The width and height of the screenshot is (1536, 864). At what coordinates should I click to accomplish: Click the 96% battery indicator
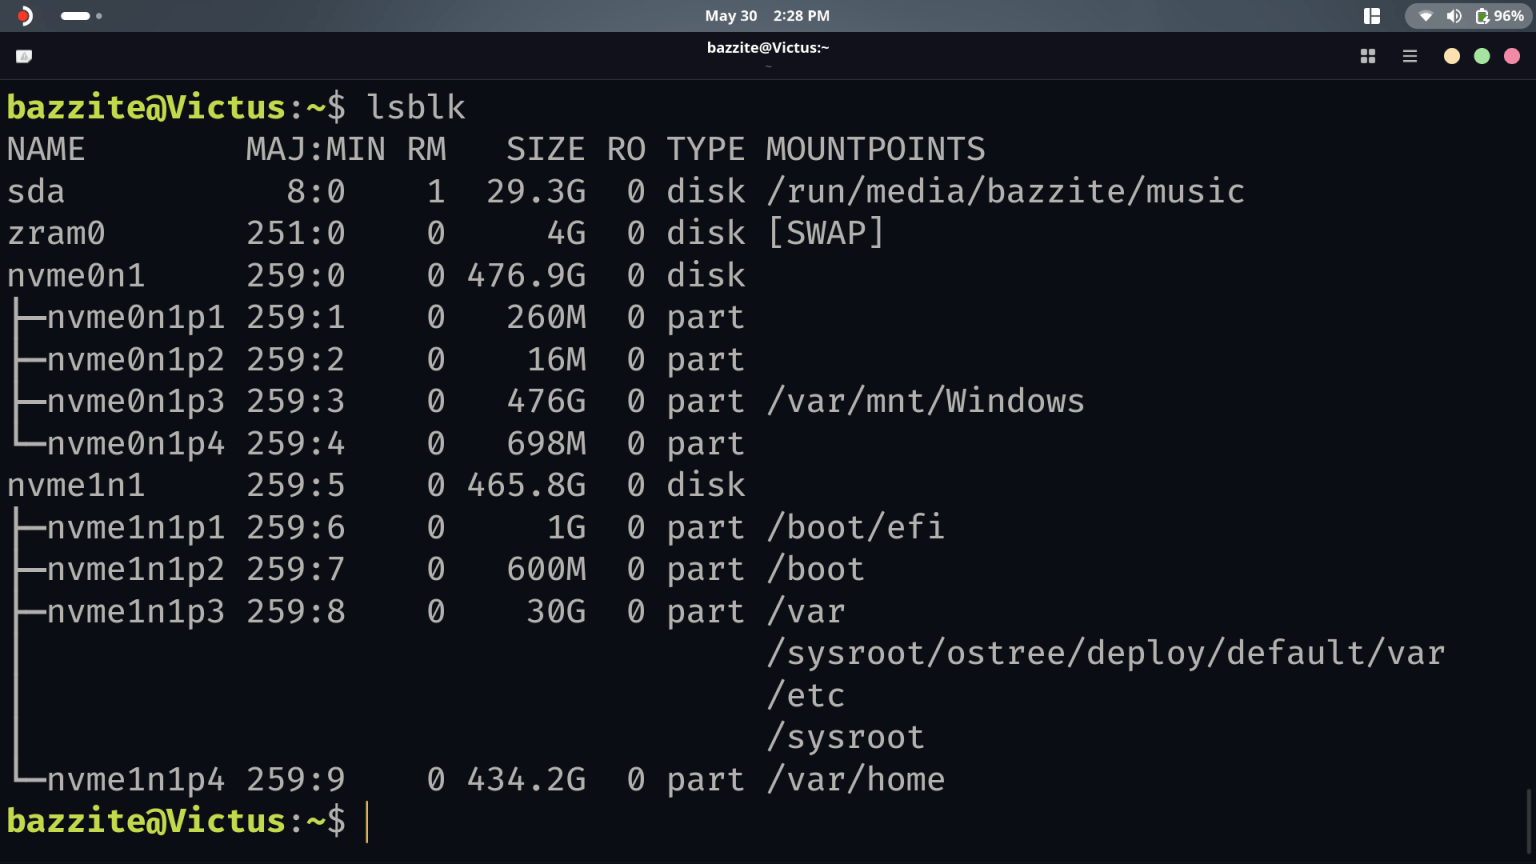(x=1496, y=16)
